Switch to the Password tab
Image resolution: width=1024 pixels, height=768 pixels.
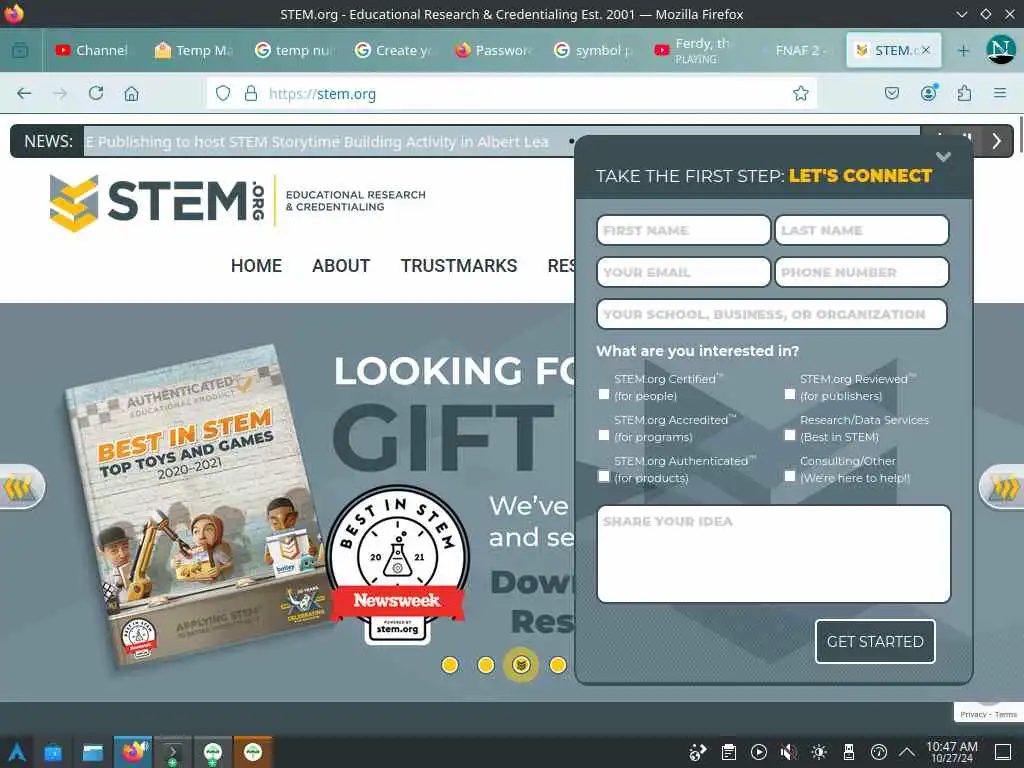tap(494, 50)
